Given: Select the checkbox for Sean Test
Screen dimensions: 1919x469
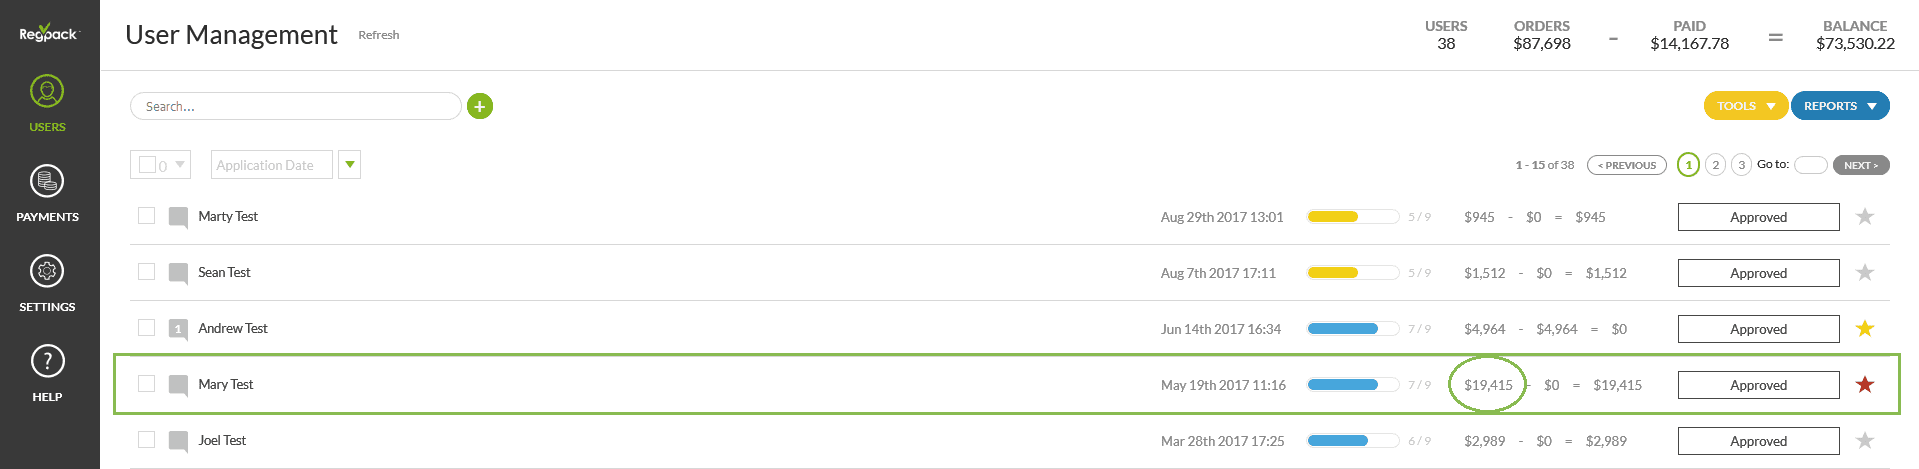Looking at the screenshot, I should tap(147, 272).
